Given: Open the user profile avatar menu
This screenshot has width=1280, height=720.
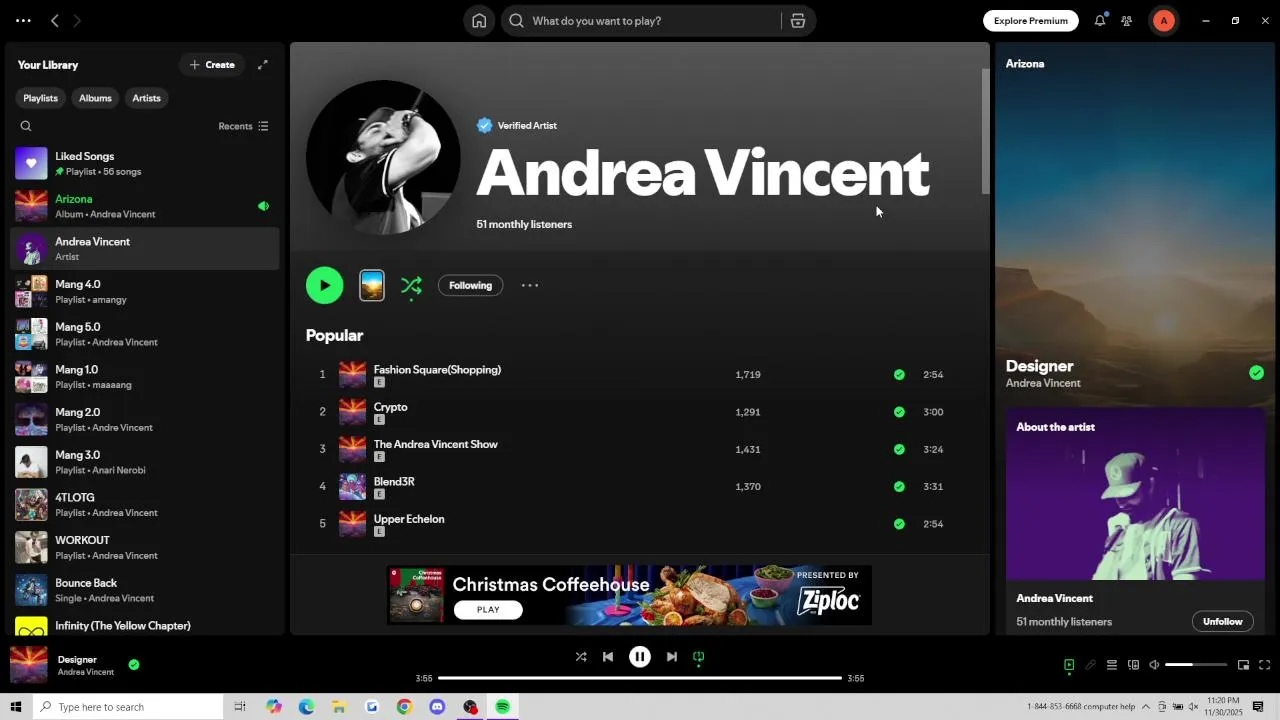Looking at the screenshot, I should 1163,21.
